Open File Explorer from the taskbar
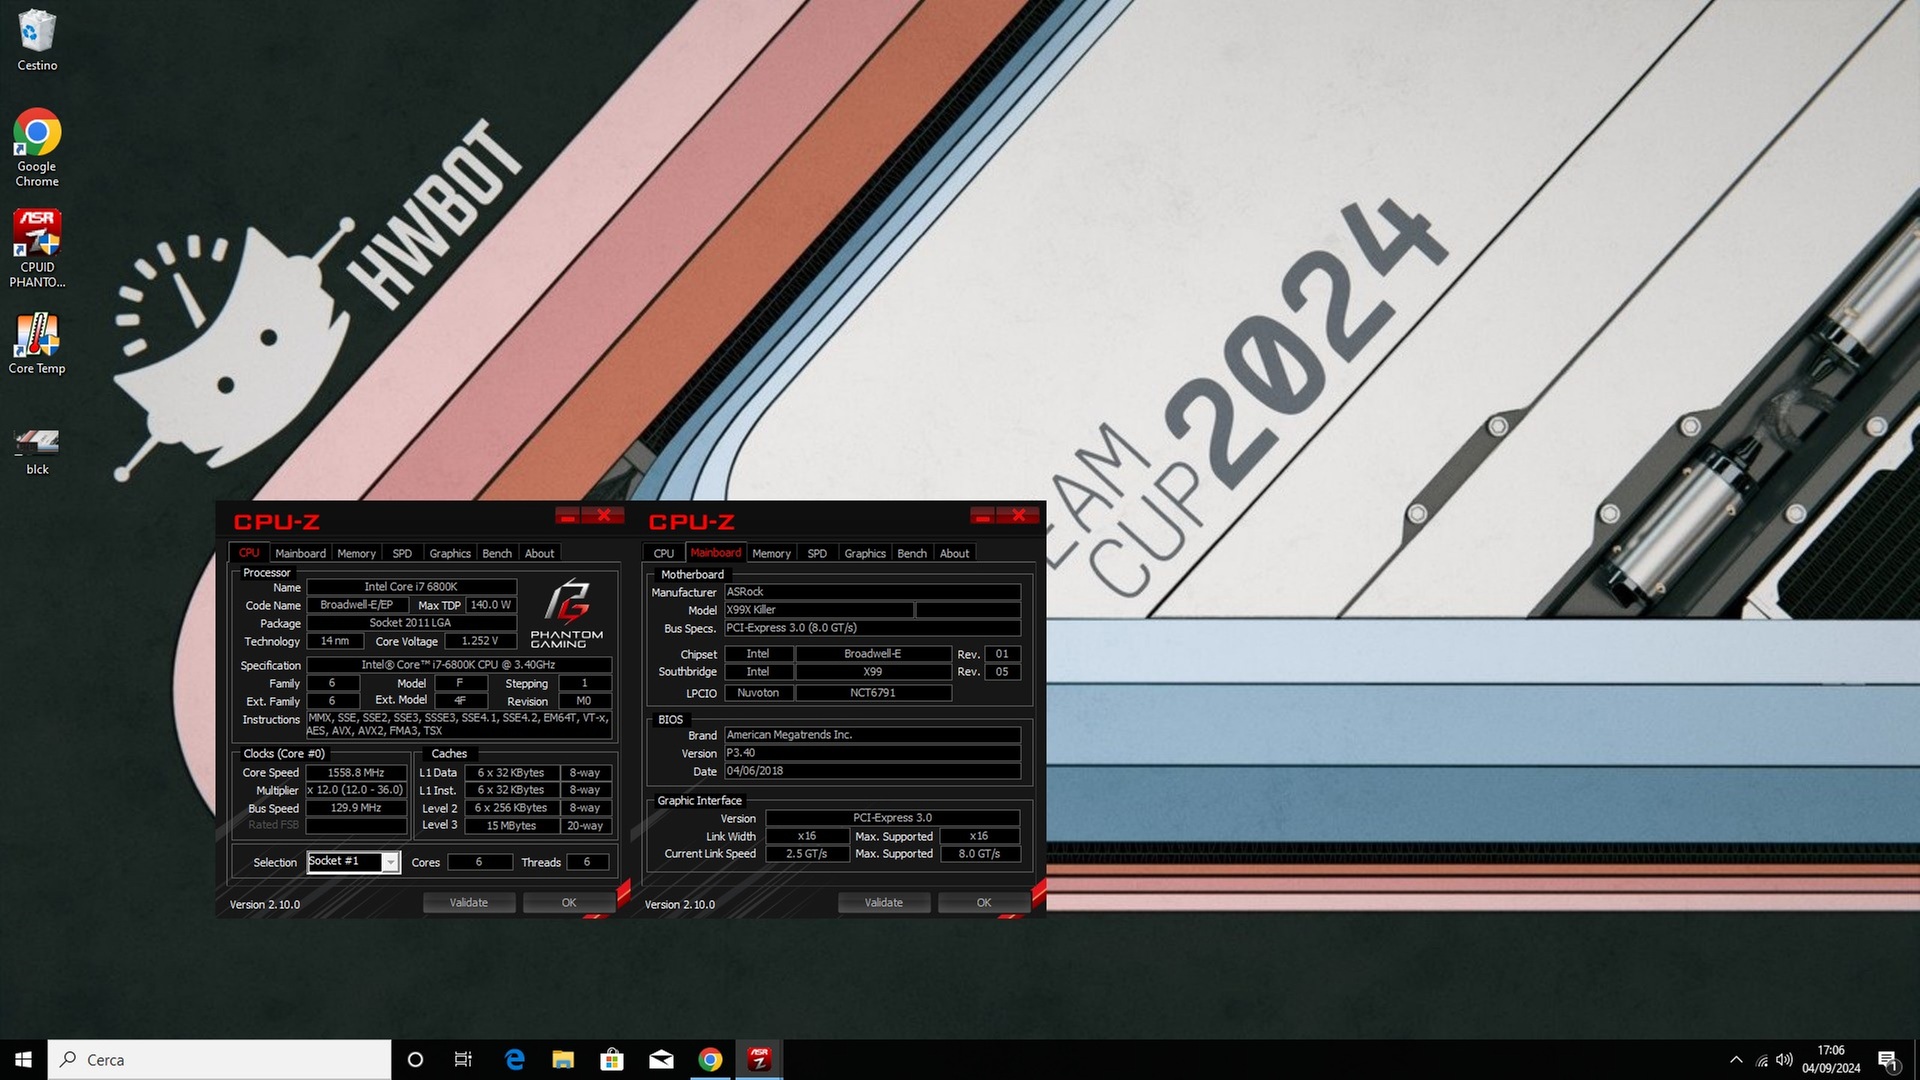This screenshot has height=1080, width=1920. click(563, 1059)
